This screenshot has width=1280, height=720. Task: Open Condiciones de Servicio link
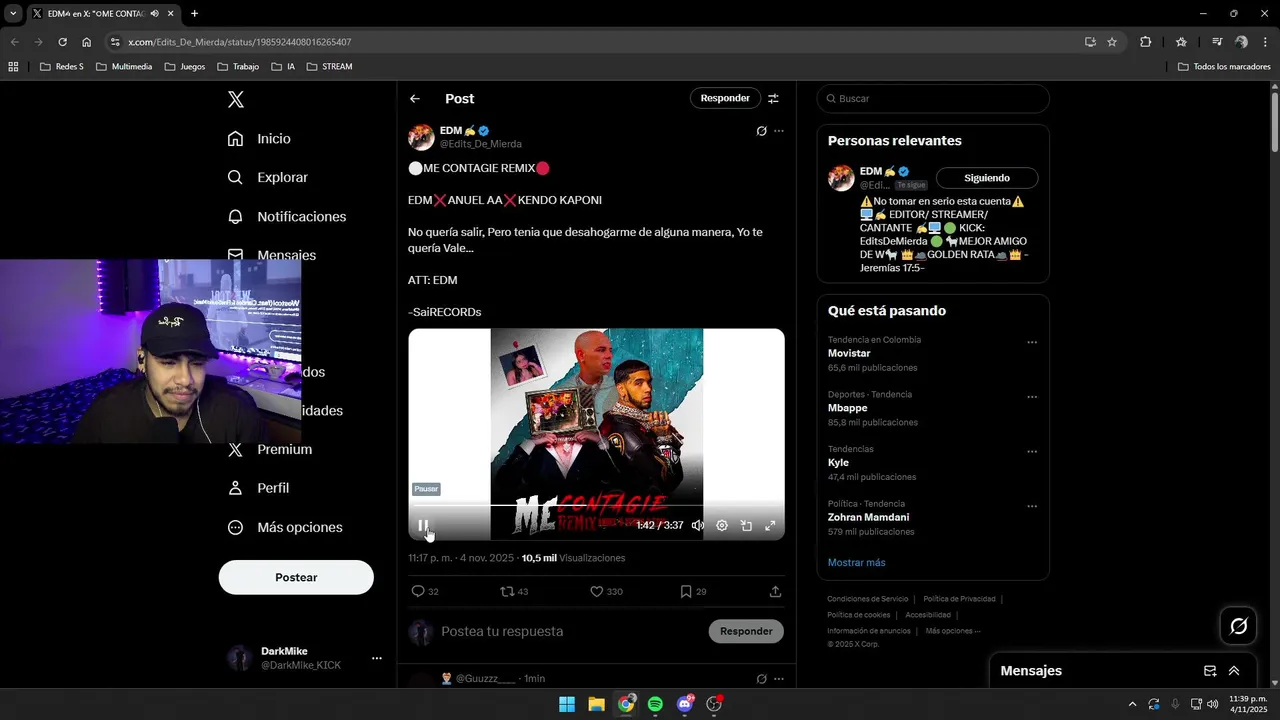868,599
